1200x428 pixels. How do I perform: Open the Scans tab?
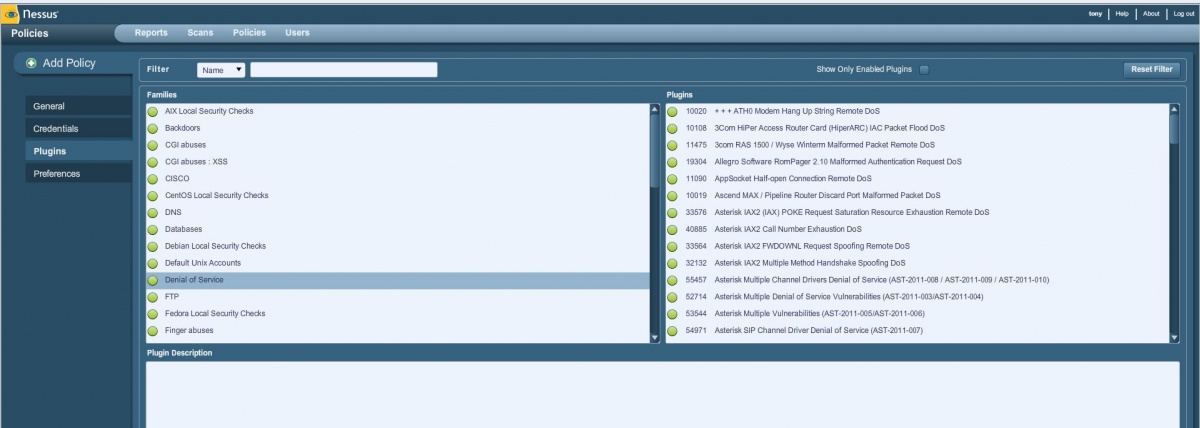pyautogui.click(x=200, y=33)
